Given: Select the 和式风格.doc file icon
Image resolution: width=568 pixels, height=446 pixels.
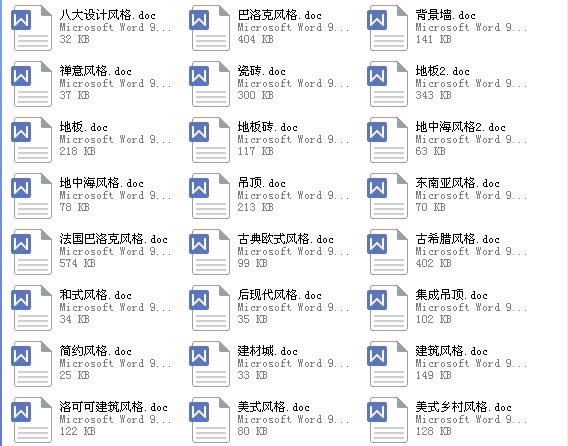Looking at the screenshot, I should point(32,308).
